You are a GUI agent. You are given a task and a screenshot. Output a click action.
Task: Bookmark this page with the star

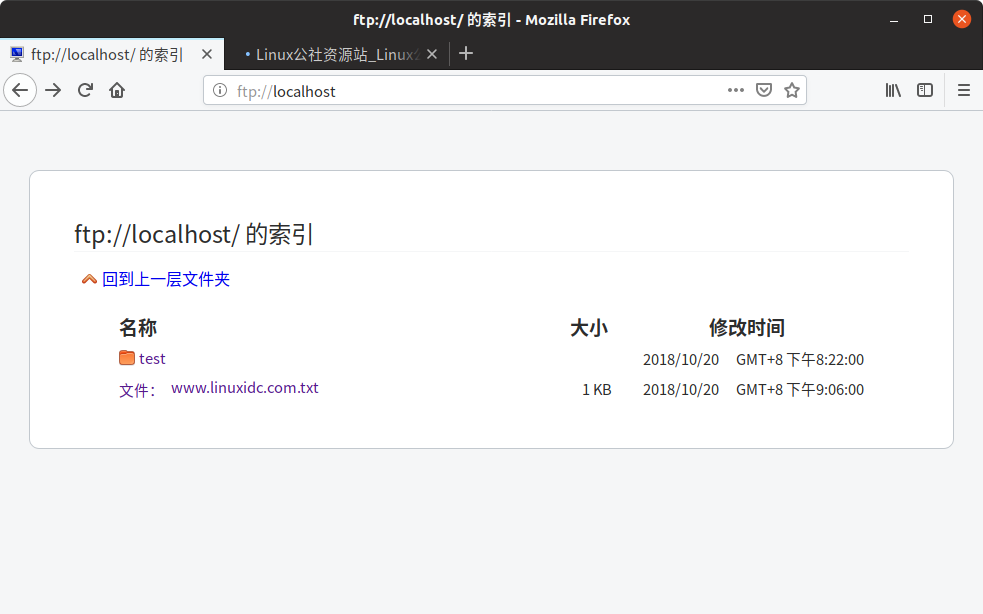click(792, 90)
